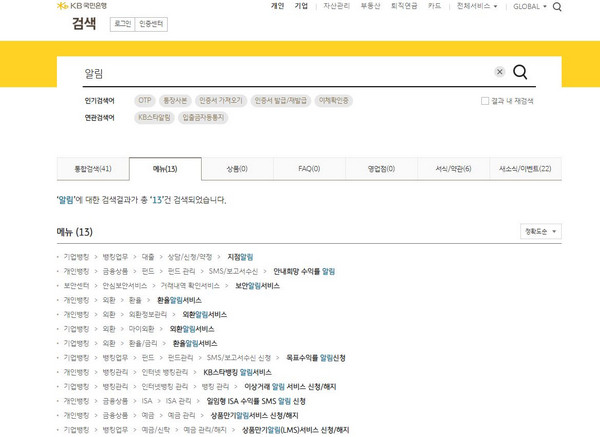The image size is (600, 437).
Task: Click 환율/금리 breadcrumb text
Action: click(143, 343)
